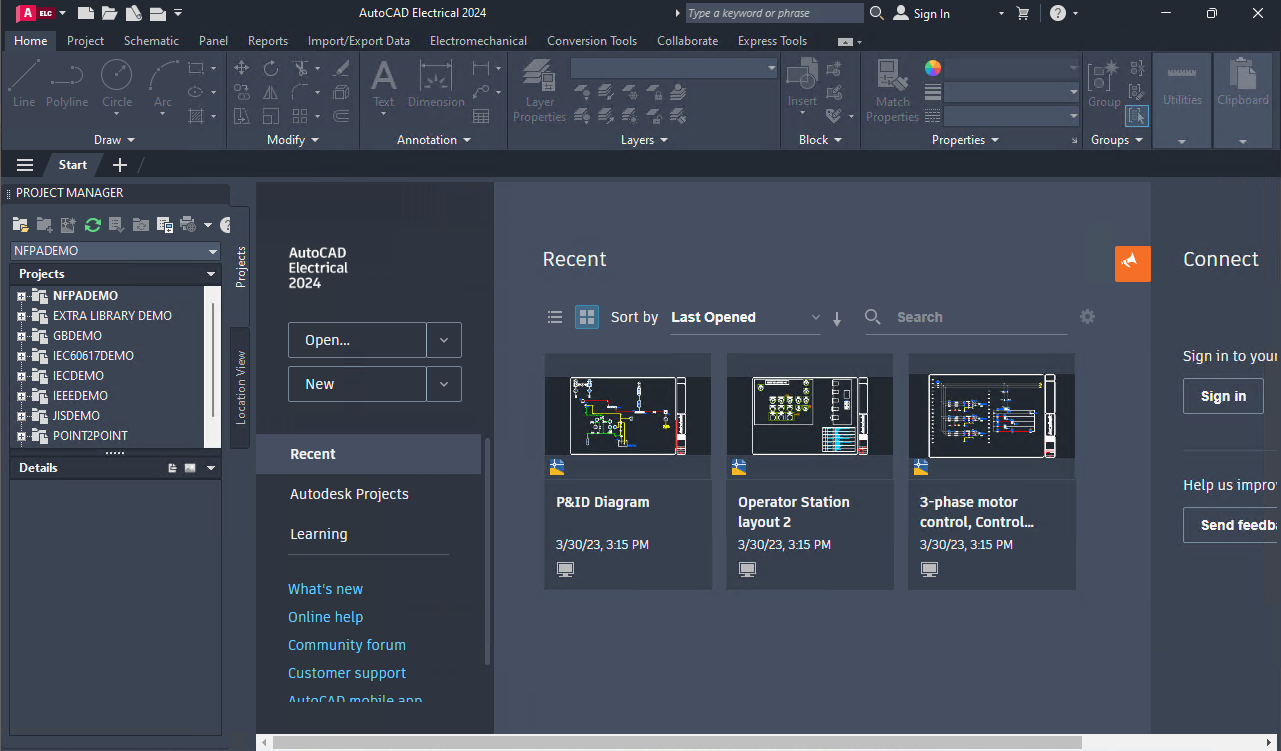Screen dimensions: 1281x751
Task: Switch to the Panel ribbon tab
Action: point(213,41)
